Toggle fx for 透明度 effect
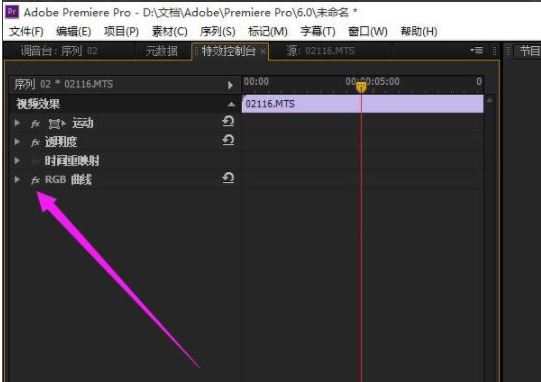The width and height of the screenshot is (541, 382). tap(35, 142)
